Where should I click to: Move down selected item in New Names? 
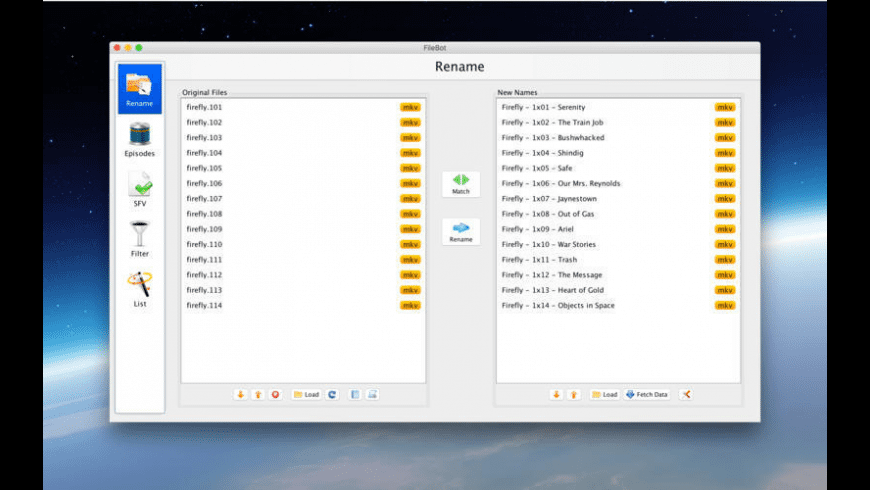[x=556, y=395]
